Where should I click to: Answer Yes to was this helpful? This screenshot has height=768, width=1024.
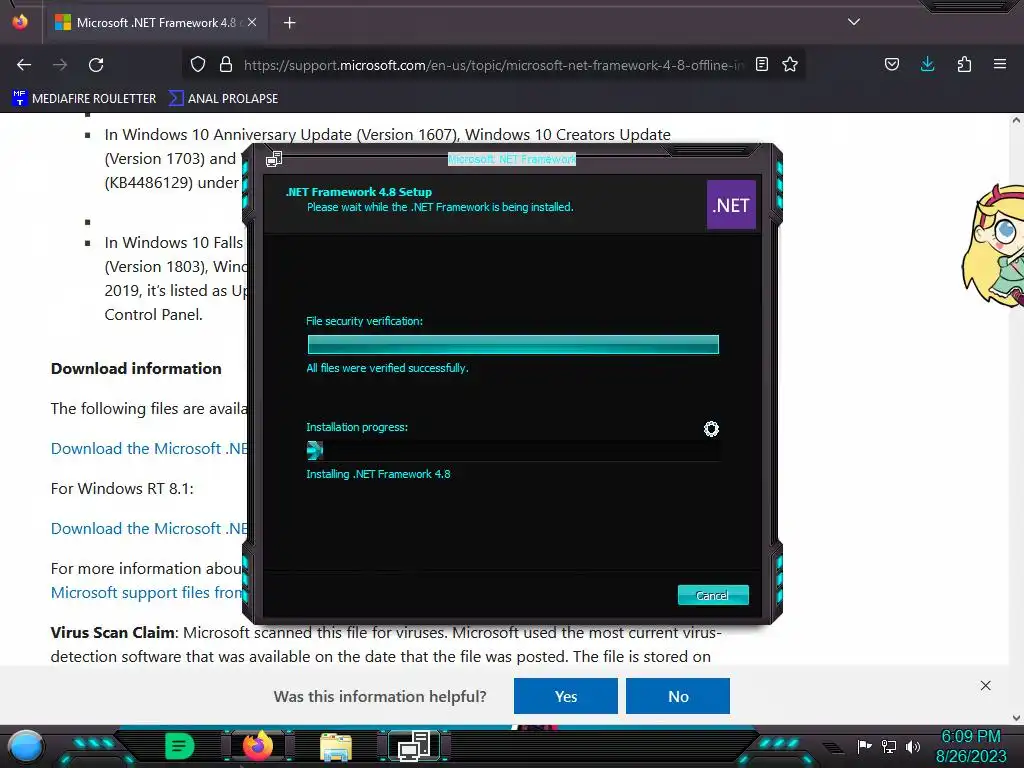566,696
